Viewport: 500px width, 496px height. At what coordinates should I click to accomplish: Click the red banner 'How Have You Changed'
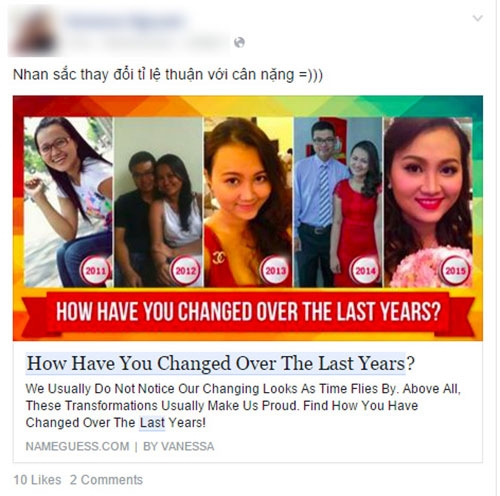(x=248, y=312)
